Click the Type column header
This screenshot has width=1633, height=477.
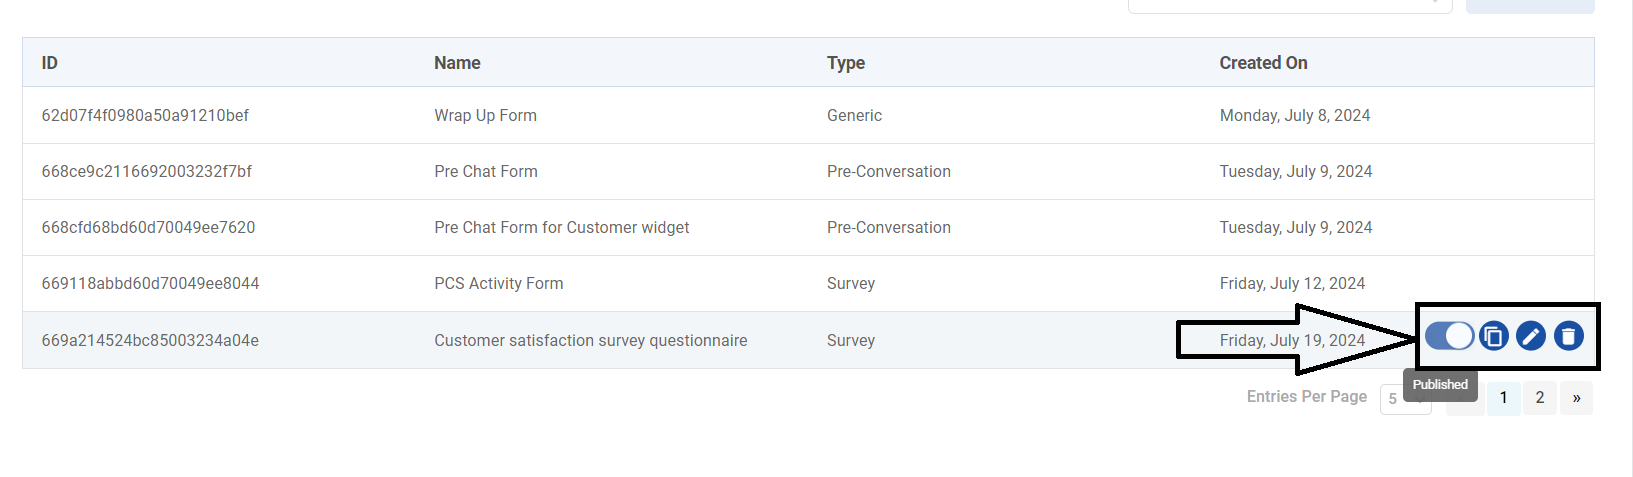point(845,63)
